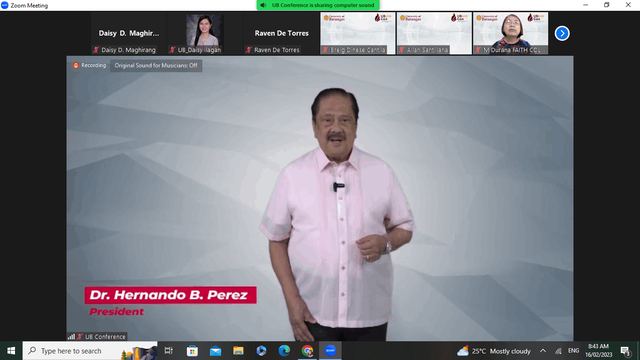
Task: Click the Dr. Hernando B. Perez name banner
Action: click(x=171, y=295)
